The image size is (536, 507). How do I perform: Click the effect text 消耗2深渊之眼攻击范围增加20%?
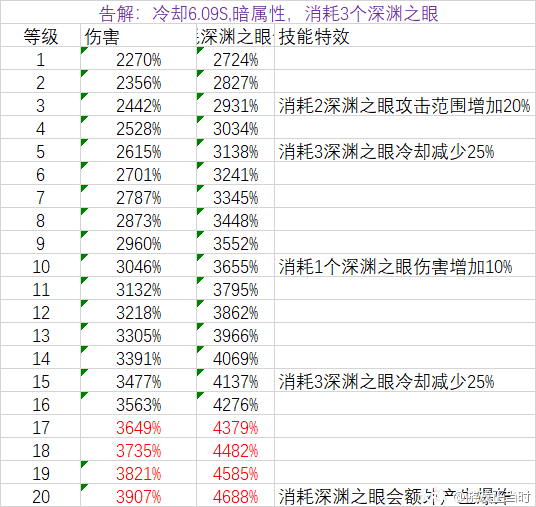[x=404, y=105]
